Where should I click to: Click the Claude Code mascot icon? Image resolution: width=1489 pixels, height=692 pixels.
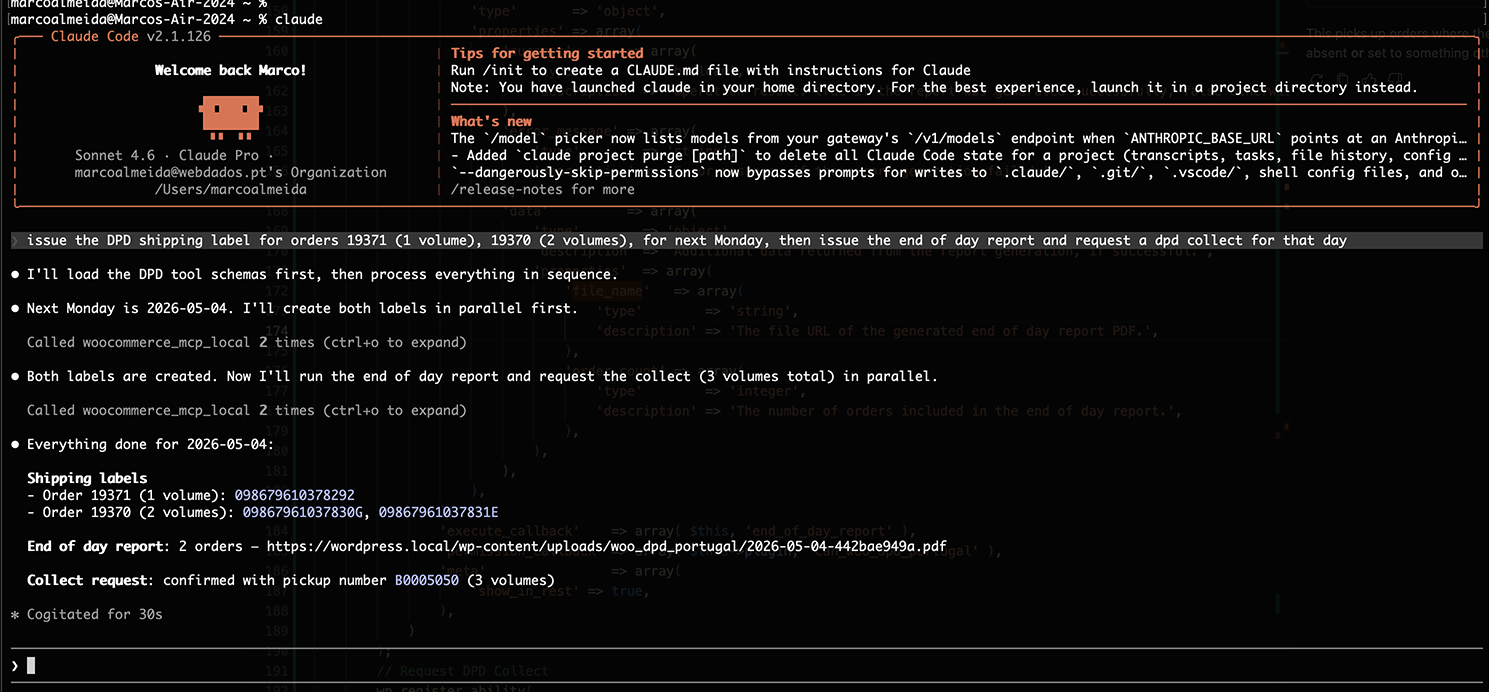pos(231,116)
